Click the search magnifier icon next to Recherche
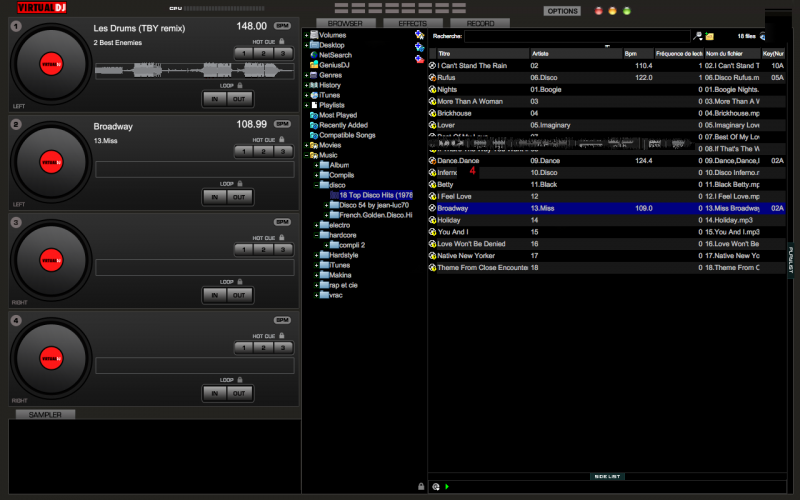This screenshot has height=500, width=800. click(x=698, y=35)
